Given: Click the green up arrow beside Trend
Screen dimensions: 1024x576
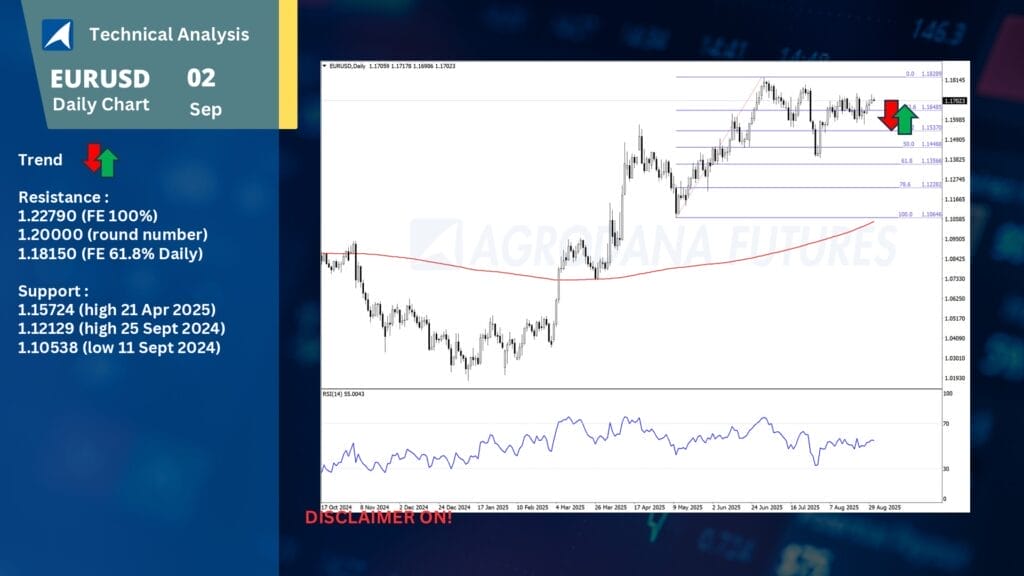Looking at the screenshot, I should [107, 163].
